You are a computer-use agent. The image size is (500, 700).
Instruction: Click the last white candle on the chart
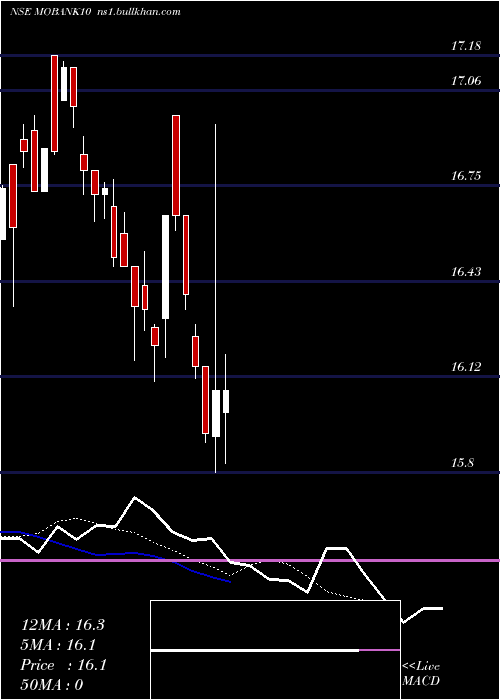coord(226,401)
